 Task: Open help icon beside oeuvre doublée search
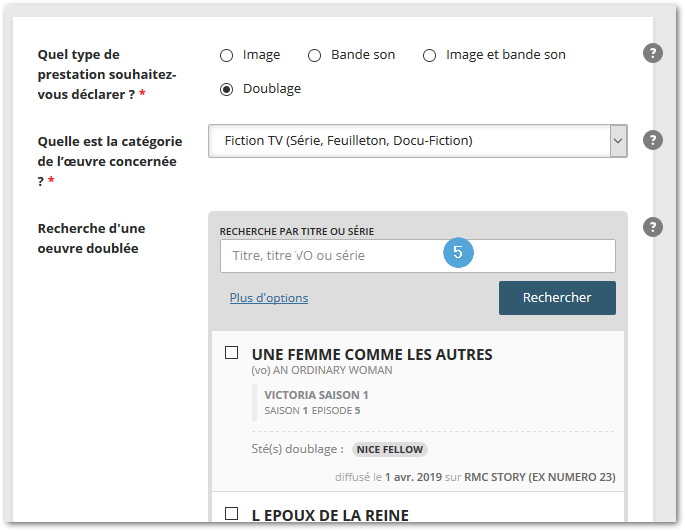point(653,227)
